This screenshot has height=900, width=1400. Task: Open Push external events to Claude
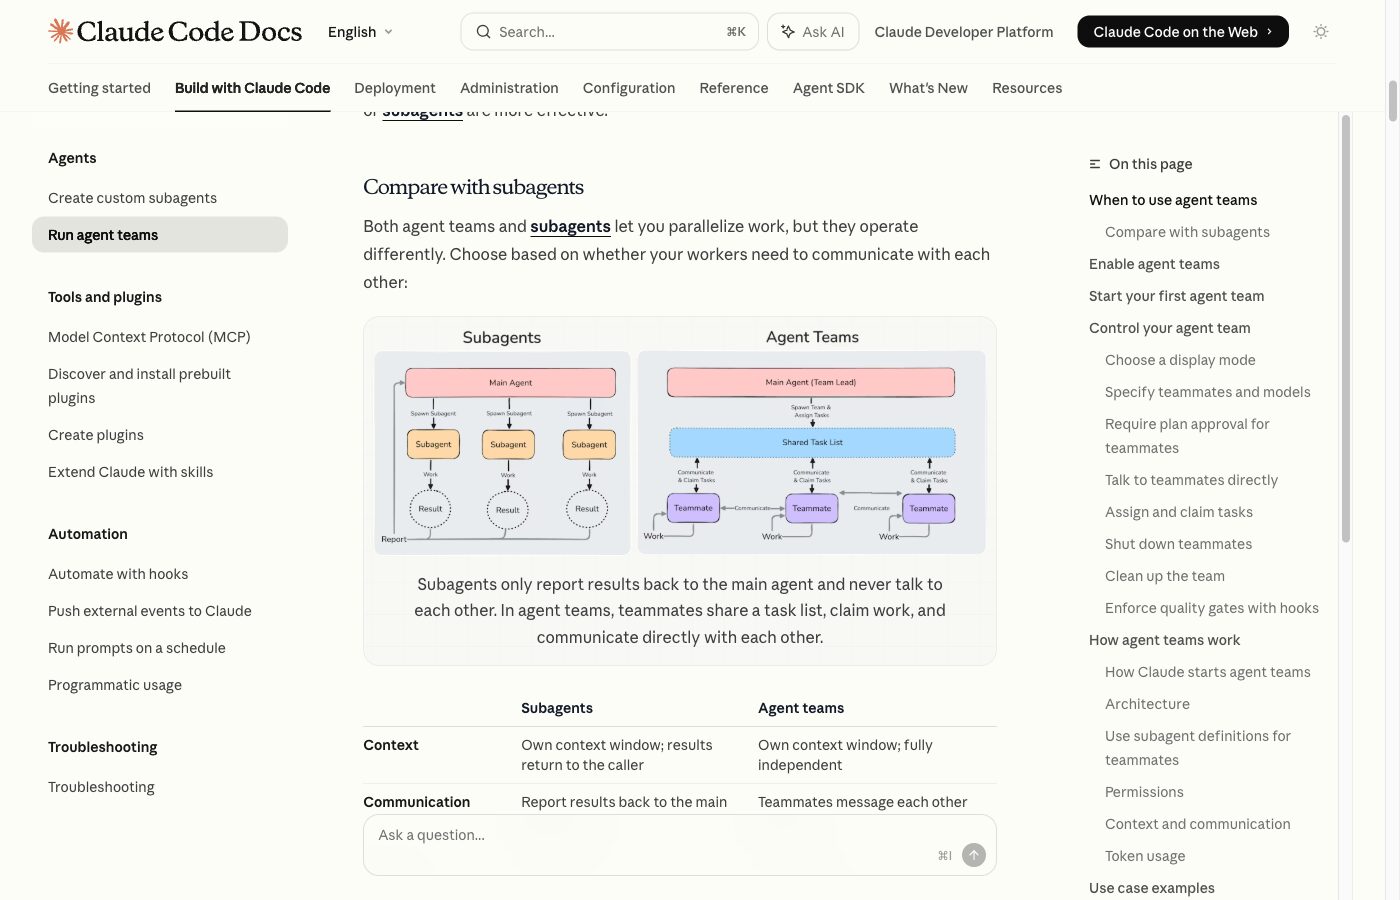pos(150,611)
